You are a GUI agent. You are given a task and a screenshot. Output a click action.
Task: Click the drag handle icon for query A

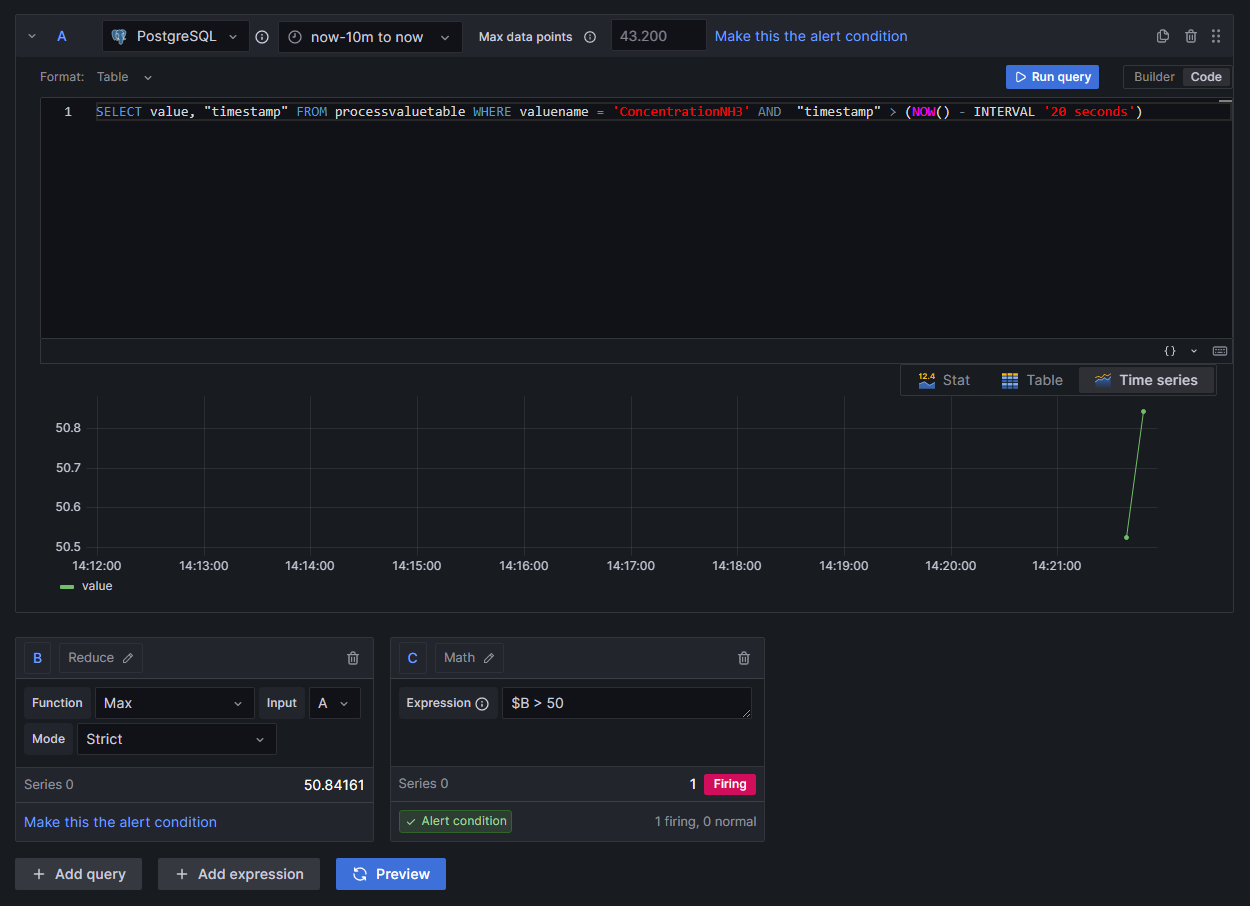[x=1216, y=36]
